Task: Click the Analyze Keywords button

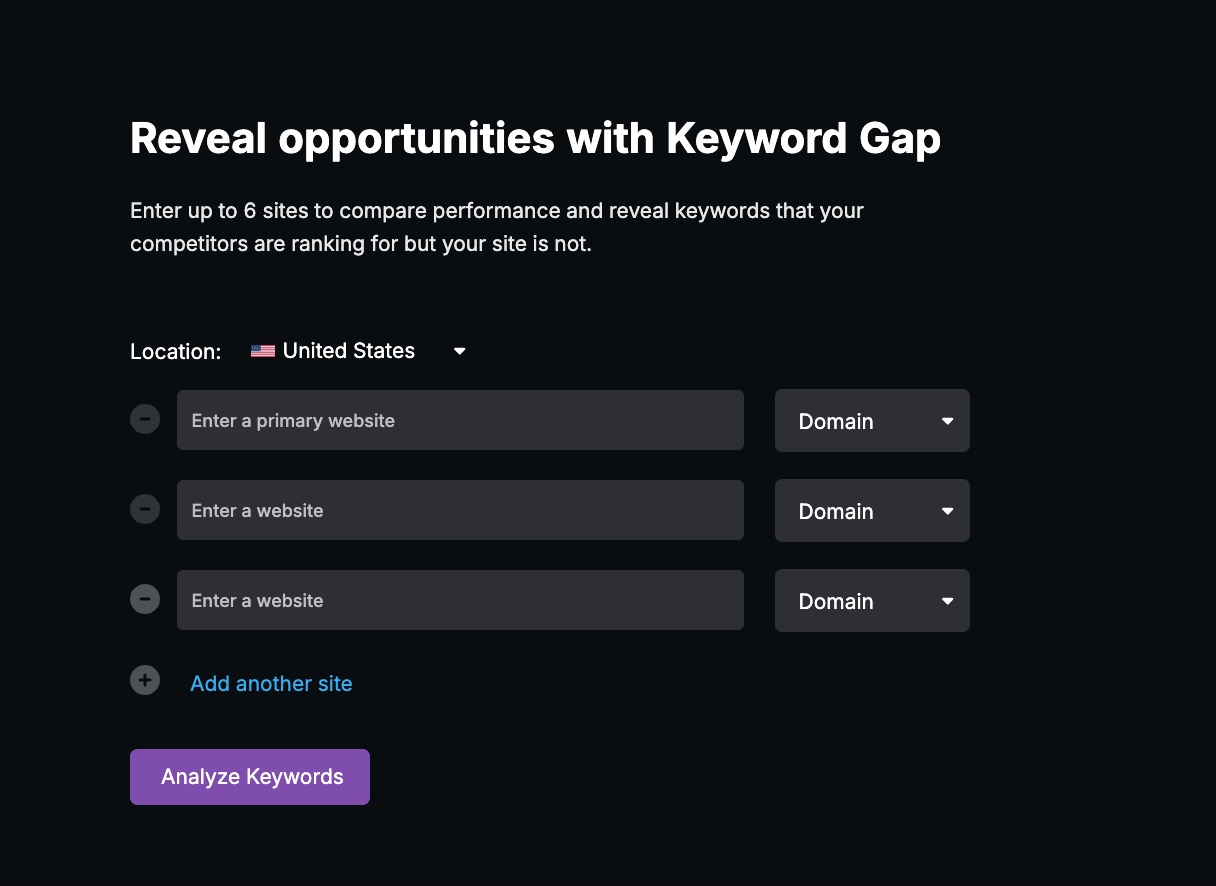Action: click(x=249, y=776)
